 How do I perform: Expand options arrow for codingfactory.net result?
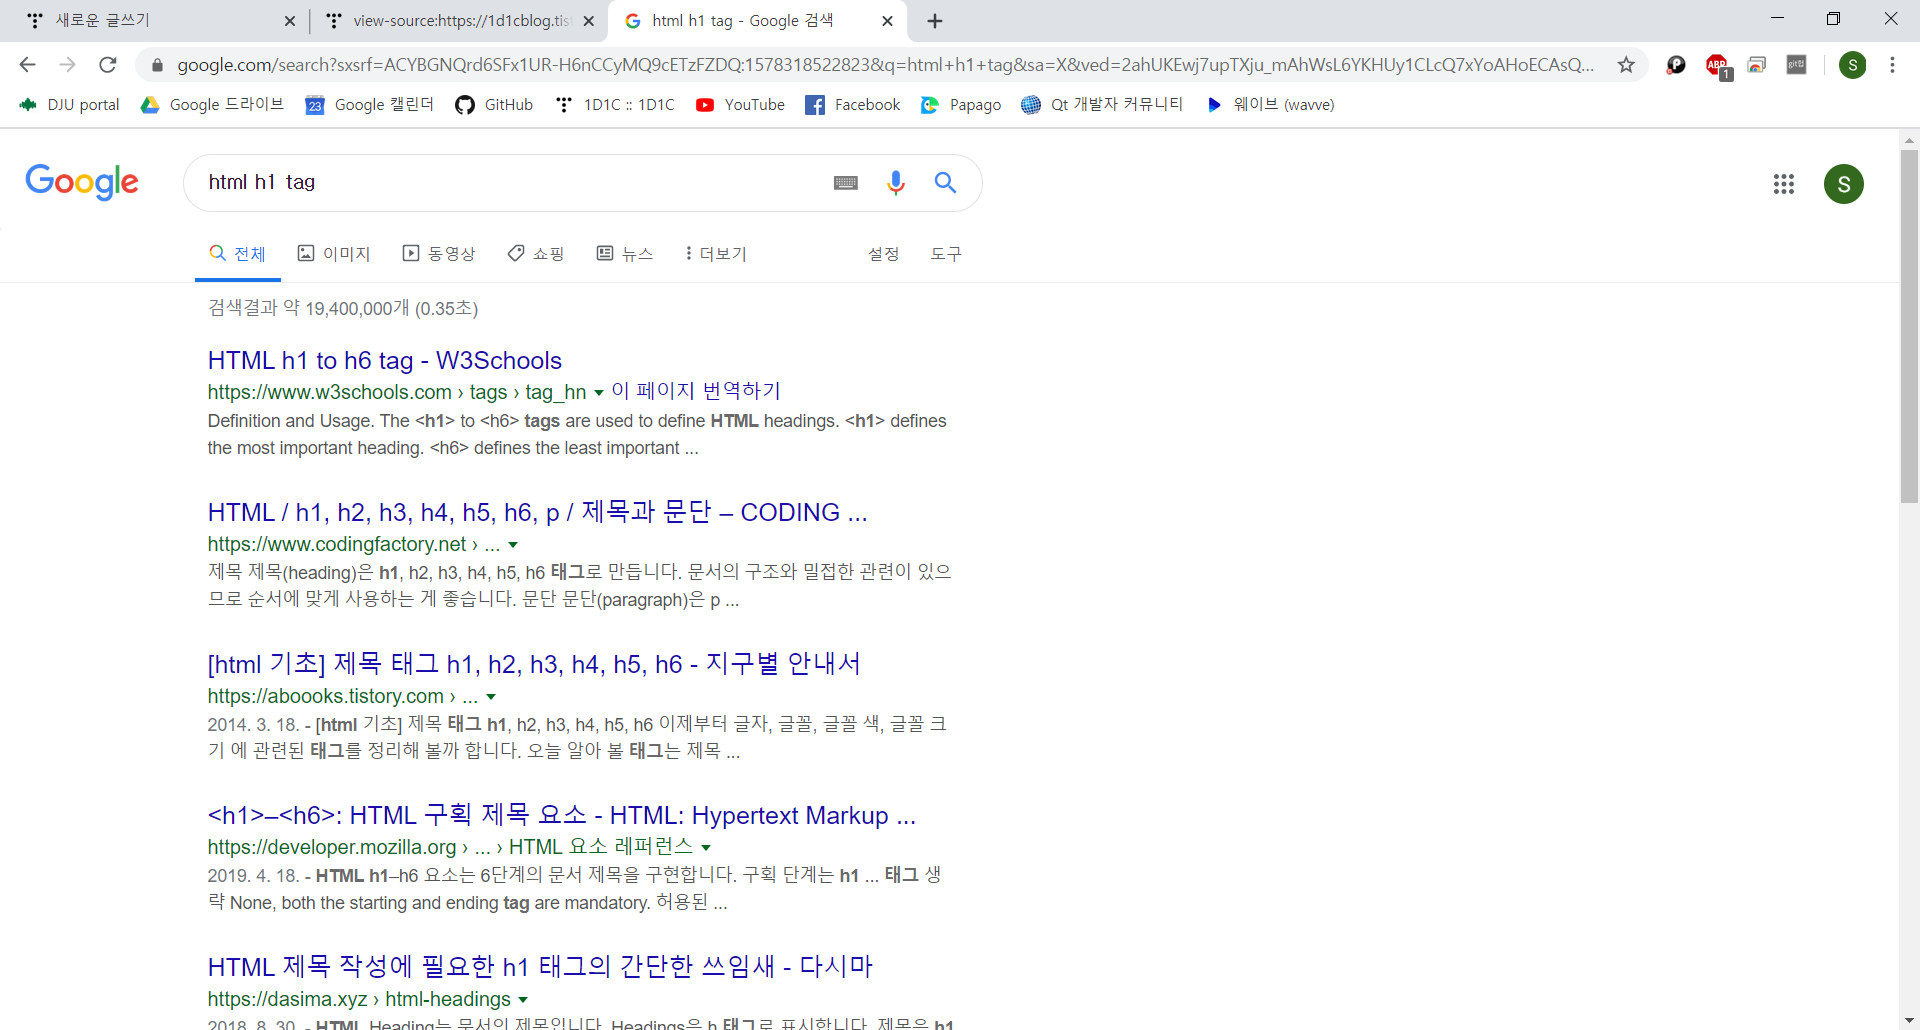(x=513, y=545)
